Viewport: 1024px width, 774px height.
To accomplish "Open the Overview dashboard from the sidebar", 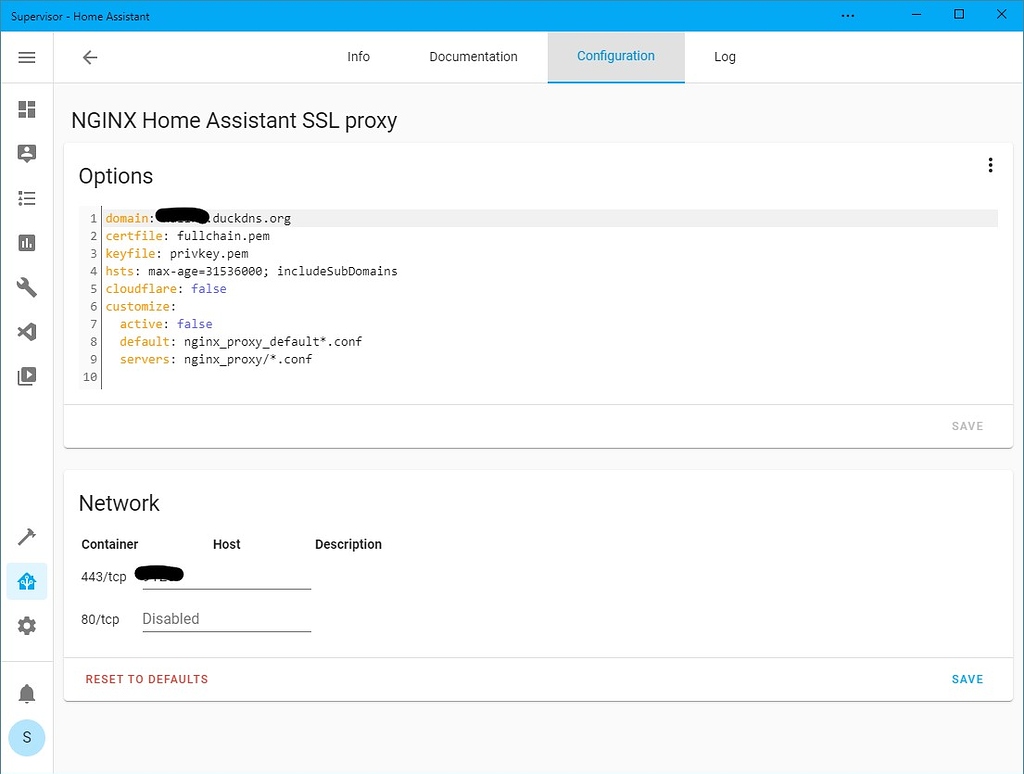I will [26, 109].
